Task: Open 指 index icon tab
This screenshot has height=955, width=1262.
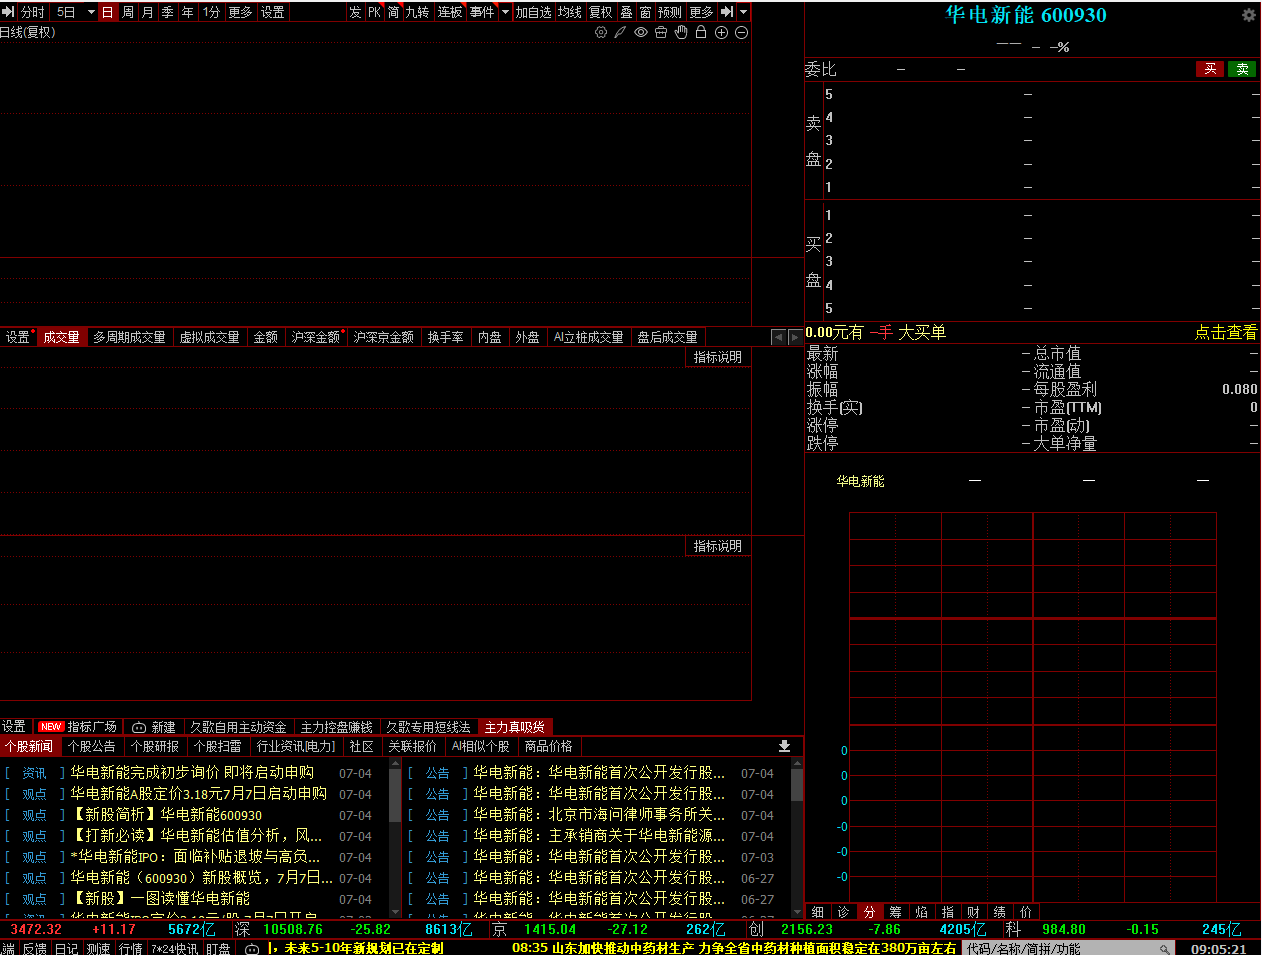Action: [947, 912]
